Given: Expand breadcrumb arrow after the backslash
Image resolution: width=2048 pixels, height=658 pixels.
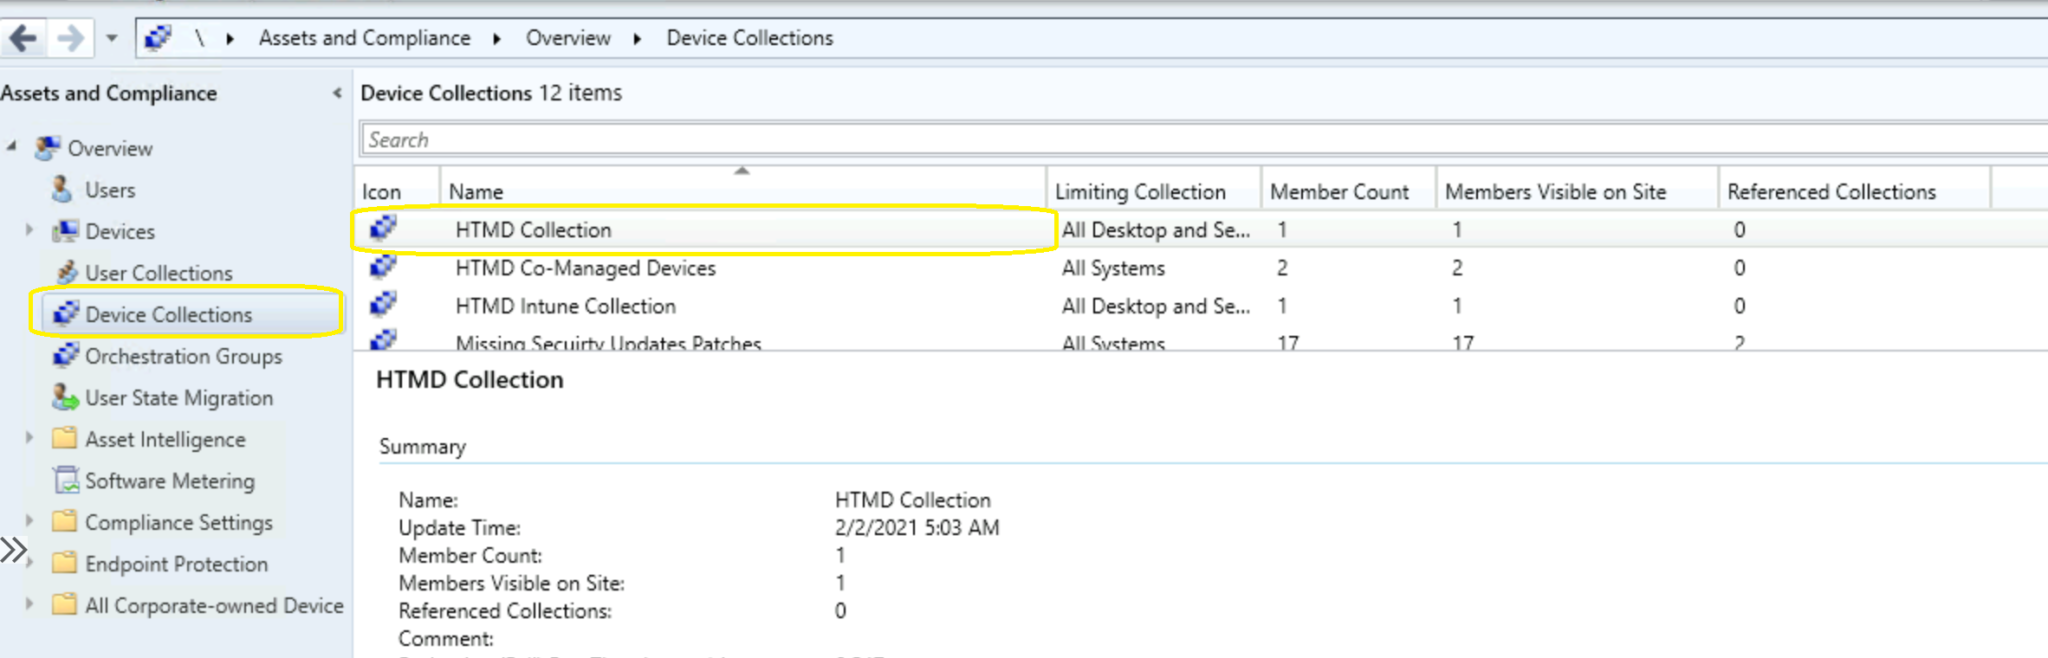Looking at the screenshot, I should (x=230, y=39).
